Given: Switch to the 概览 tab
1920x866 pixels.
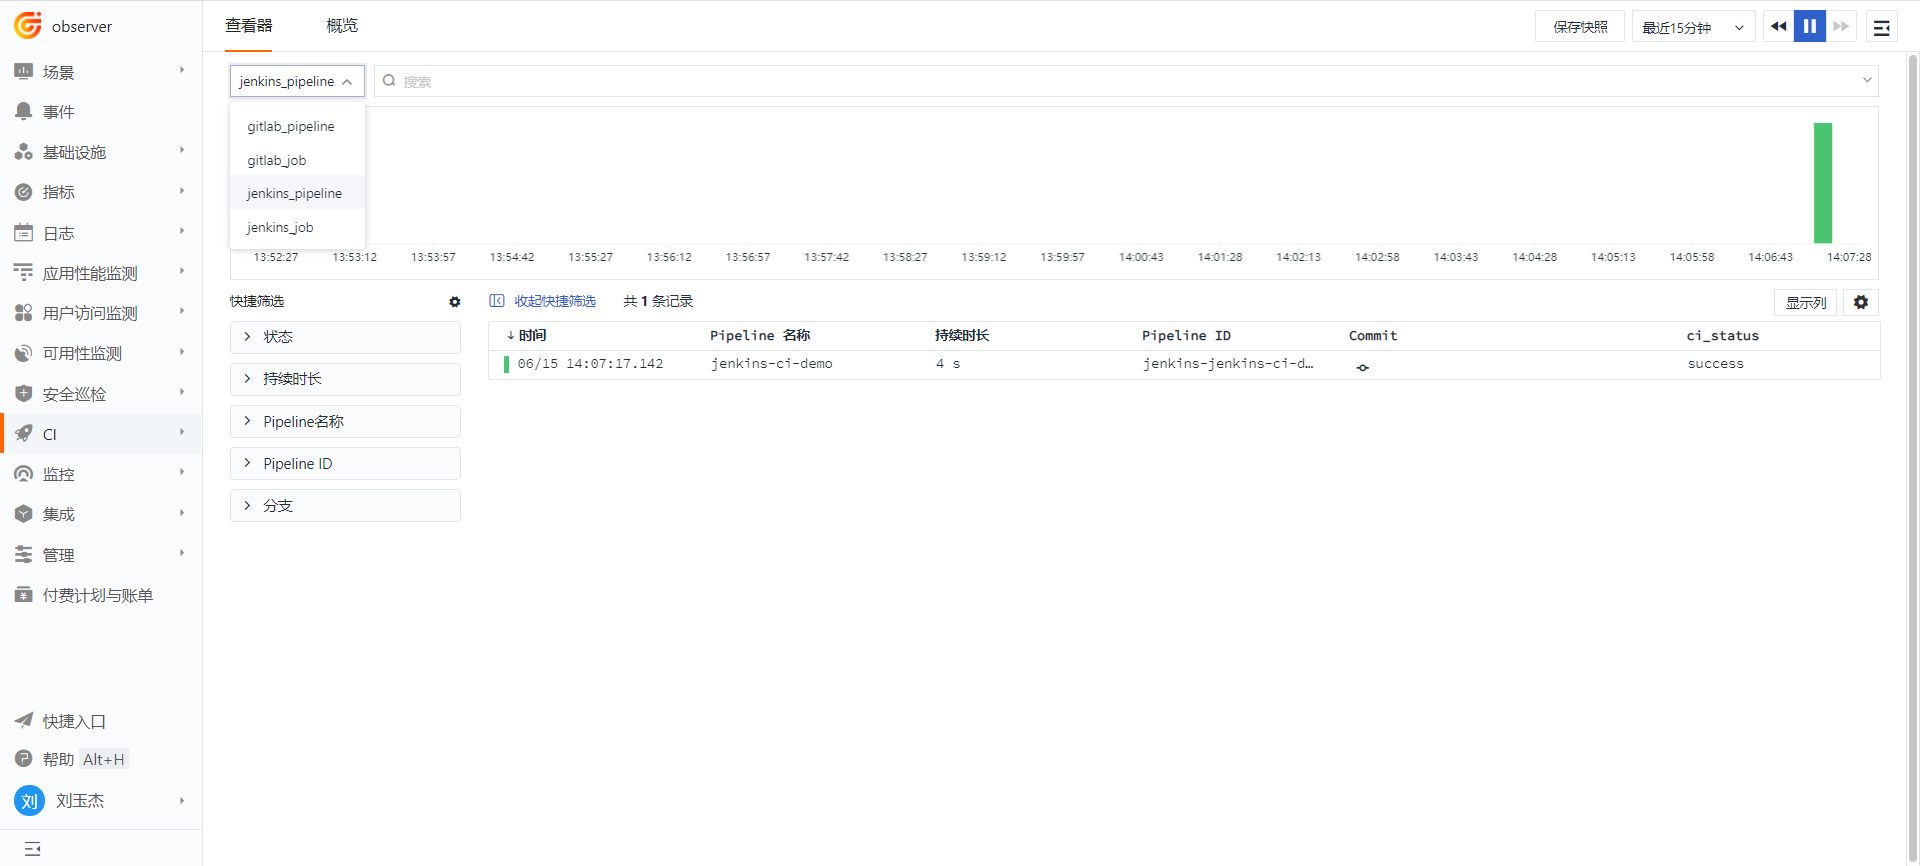Looking at the screenshot, I should 342,26.
